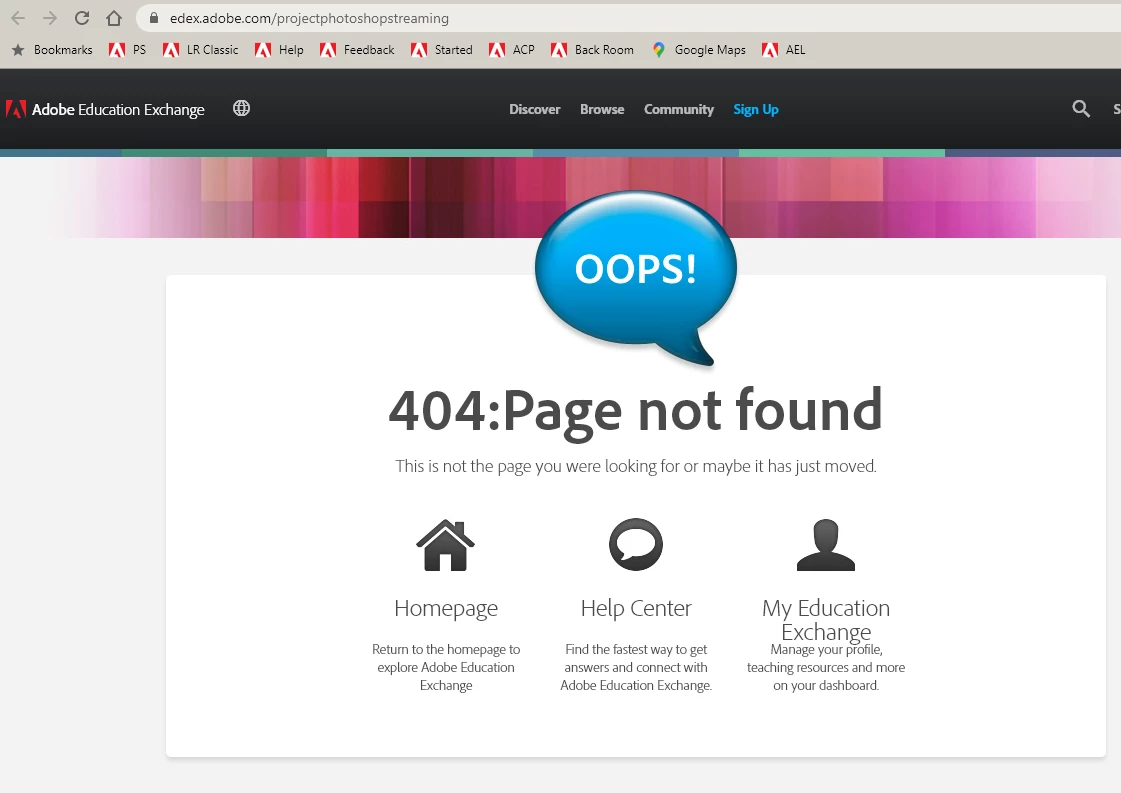Click the Homepage heading link
This screenshot has width=1121, height=793.
click(x=446, y=608)
